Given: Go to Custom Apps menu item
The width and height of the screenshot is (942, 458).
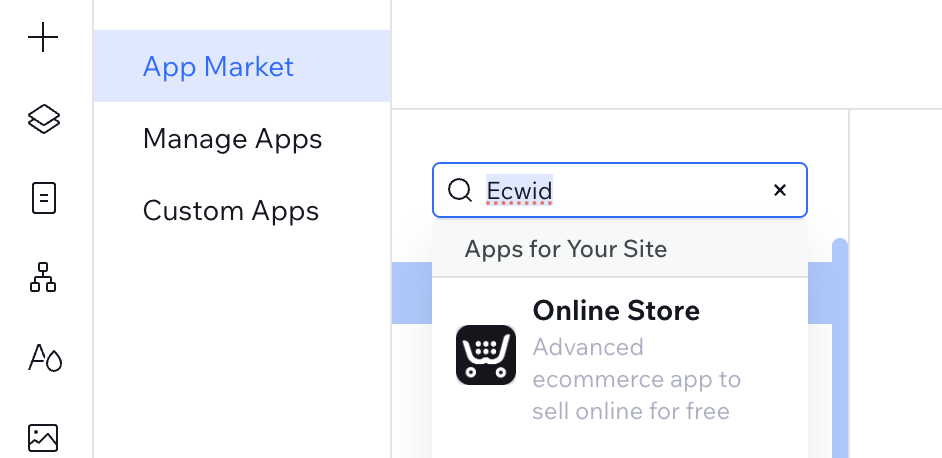Looking at the screenshot, I should 230,211.
